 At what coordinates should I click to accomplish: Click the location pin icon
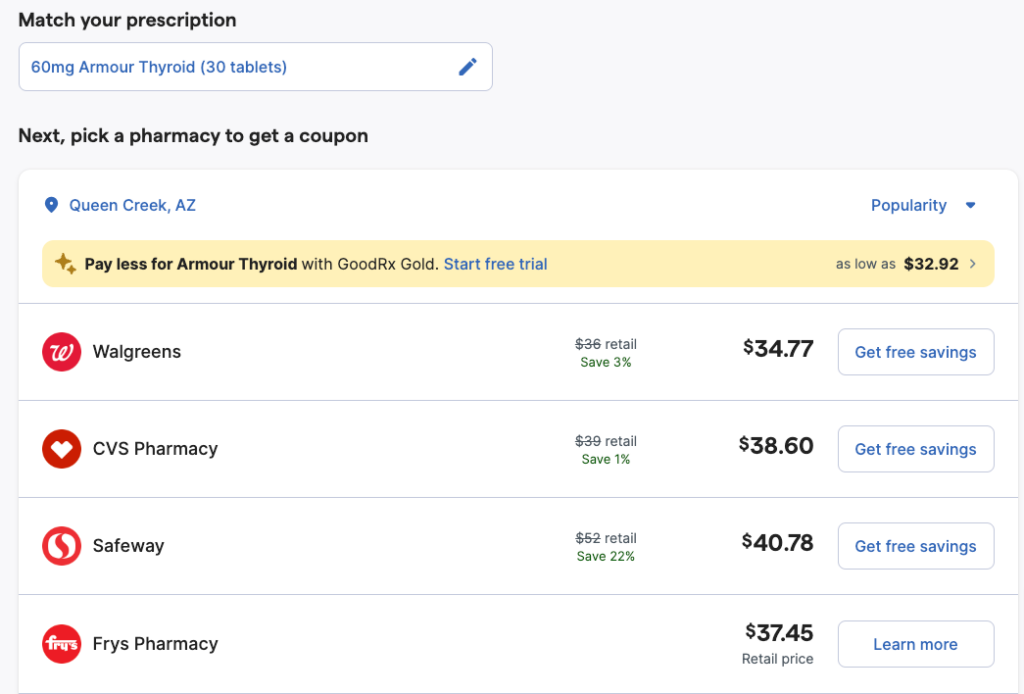tap(52, 205)
